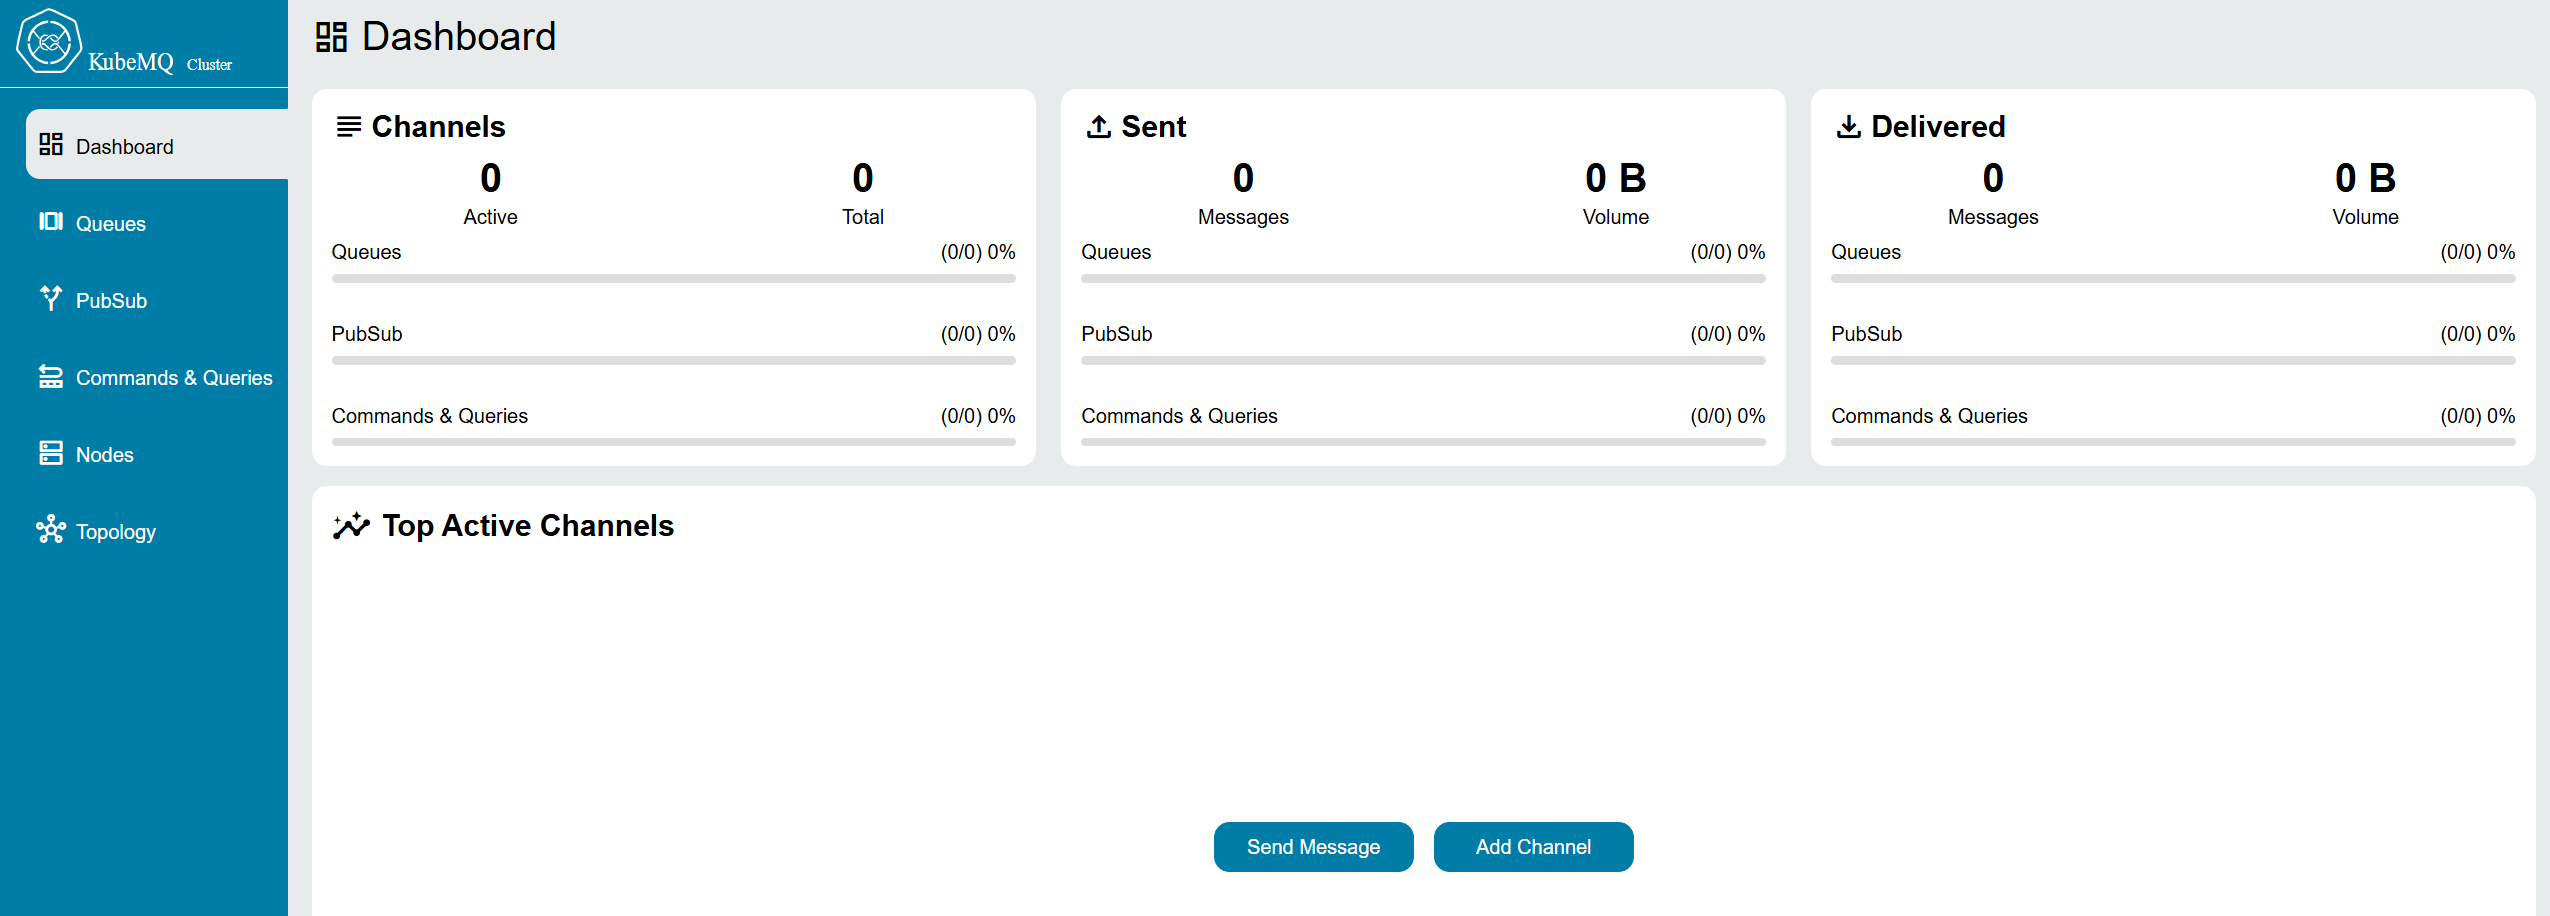
Task: Click the Delivered download icon
Action: [x=1848, y=127]
